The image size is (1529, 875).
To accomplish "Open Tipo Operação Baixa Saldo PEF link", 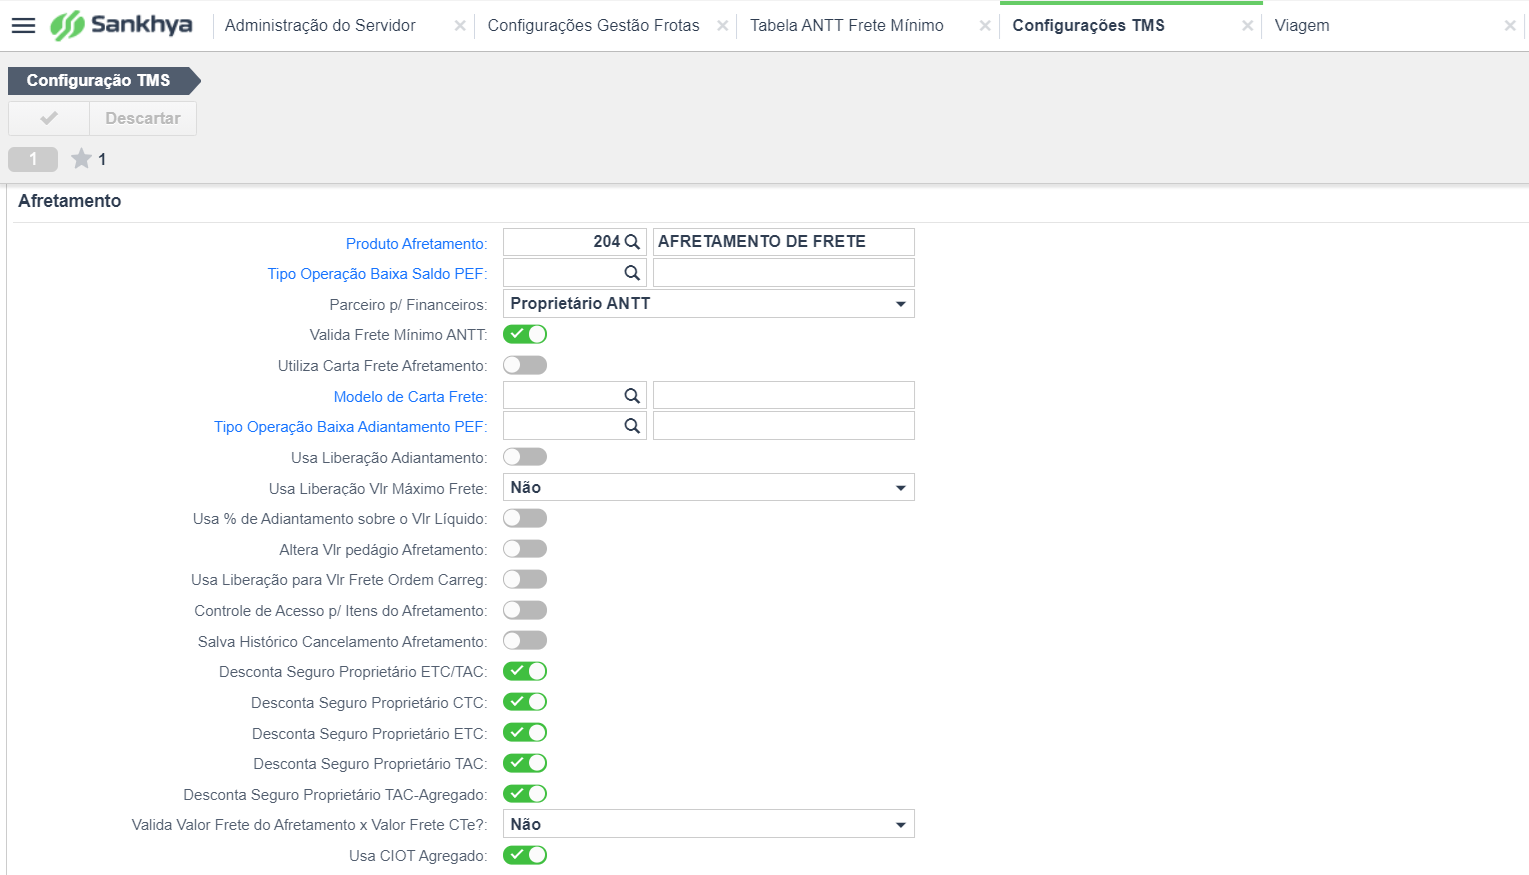I will [x=377, y=274].
